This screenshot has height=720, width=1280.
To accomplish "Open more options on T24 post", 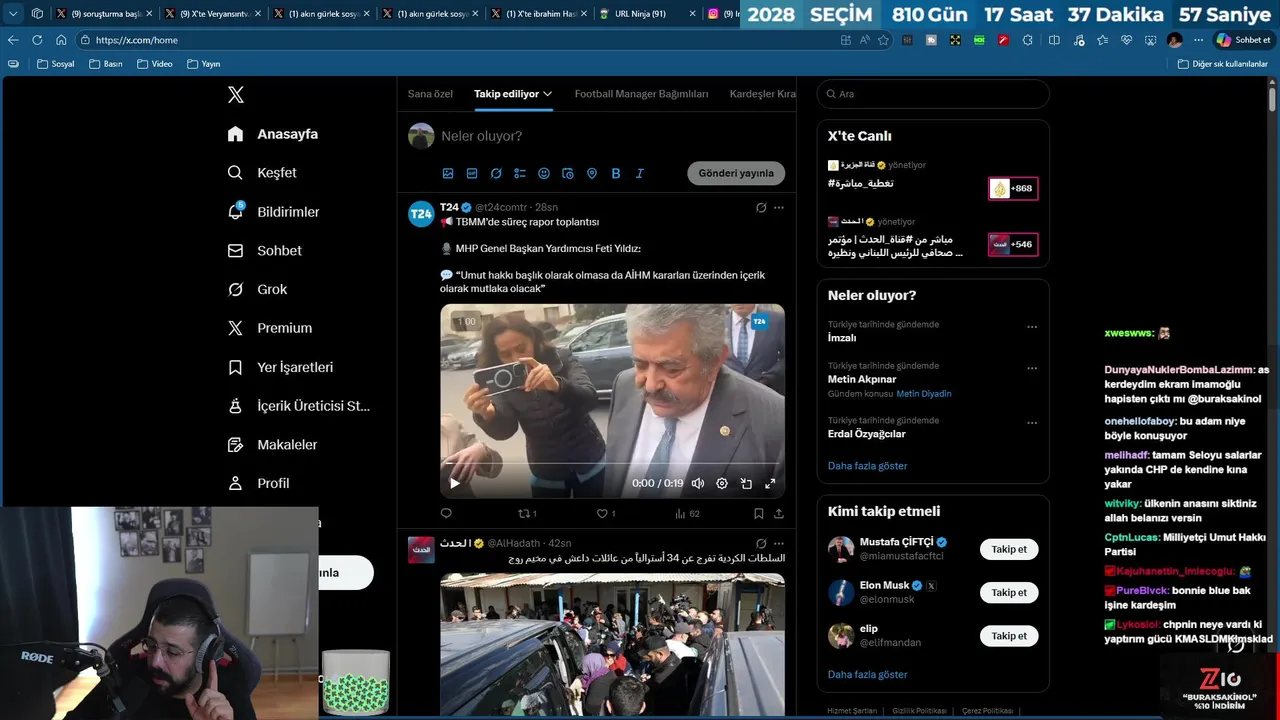I will [x=779, y=208].
